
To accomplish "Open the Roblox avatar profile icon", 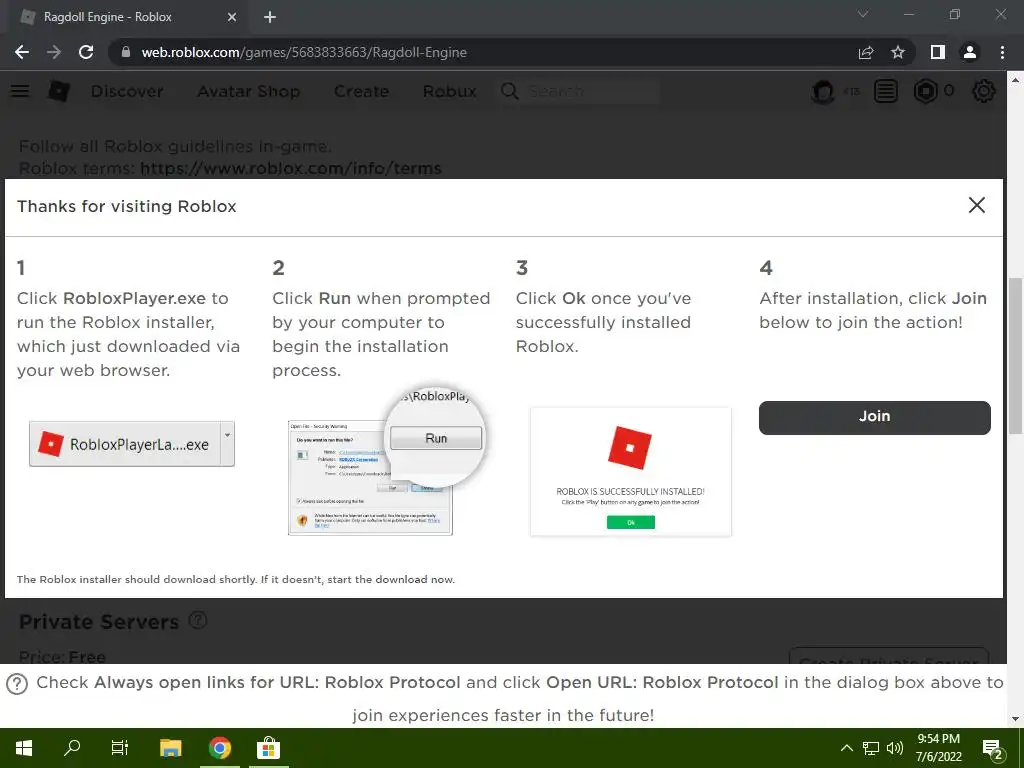I will tap(824, 91).
